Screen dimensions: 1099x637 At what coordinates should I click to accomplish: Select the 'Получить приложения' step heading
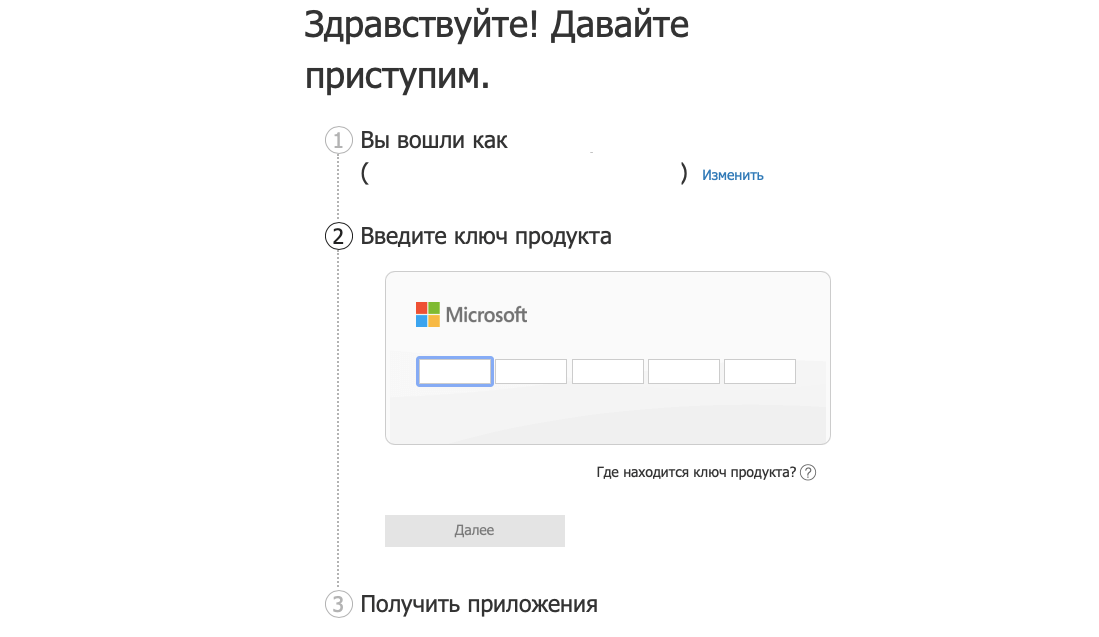point(481,604)
